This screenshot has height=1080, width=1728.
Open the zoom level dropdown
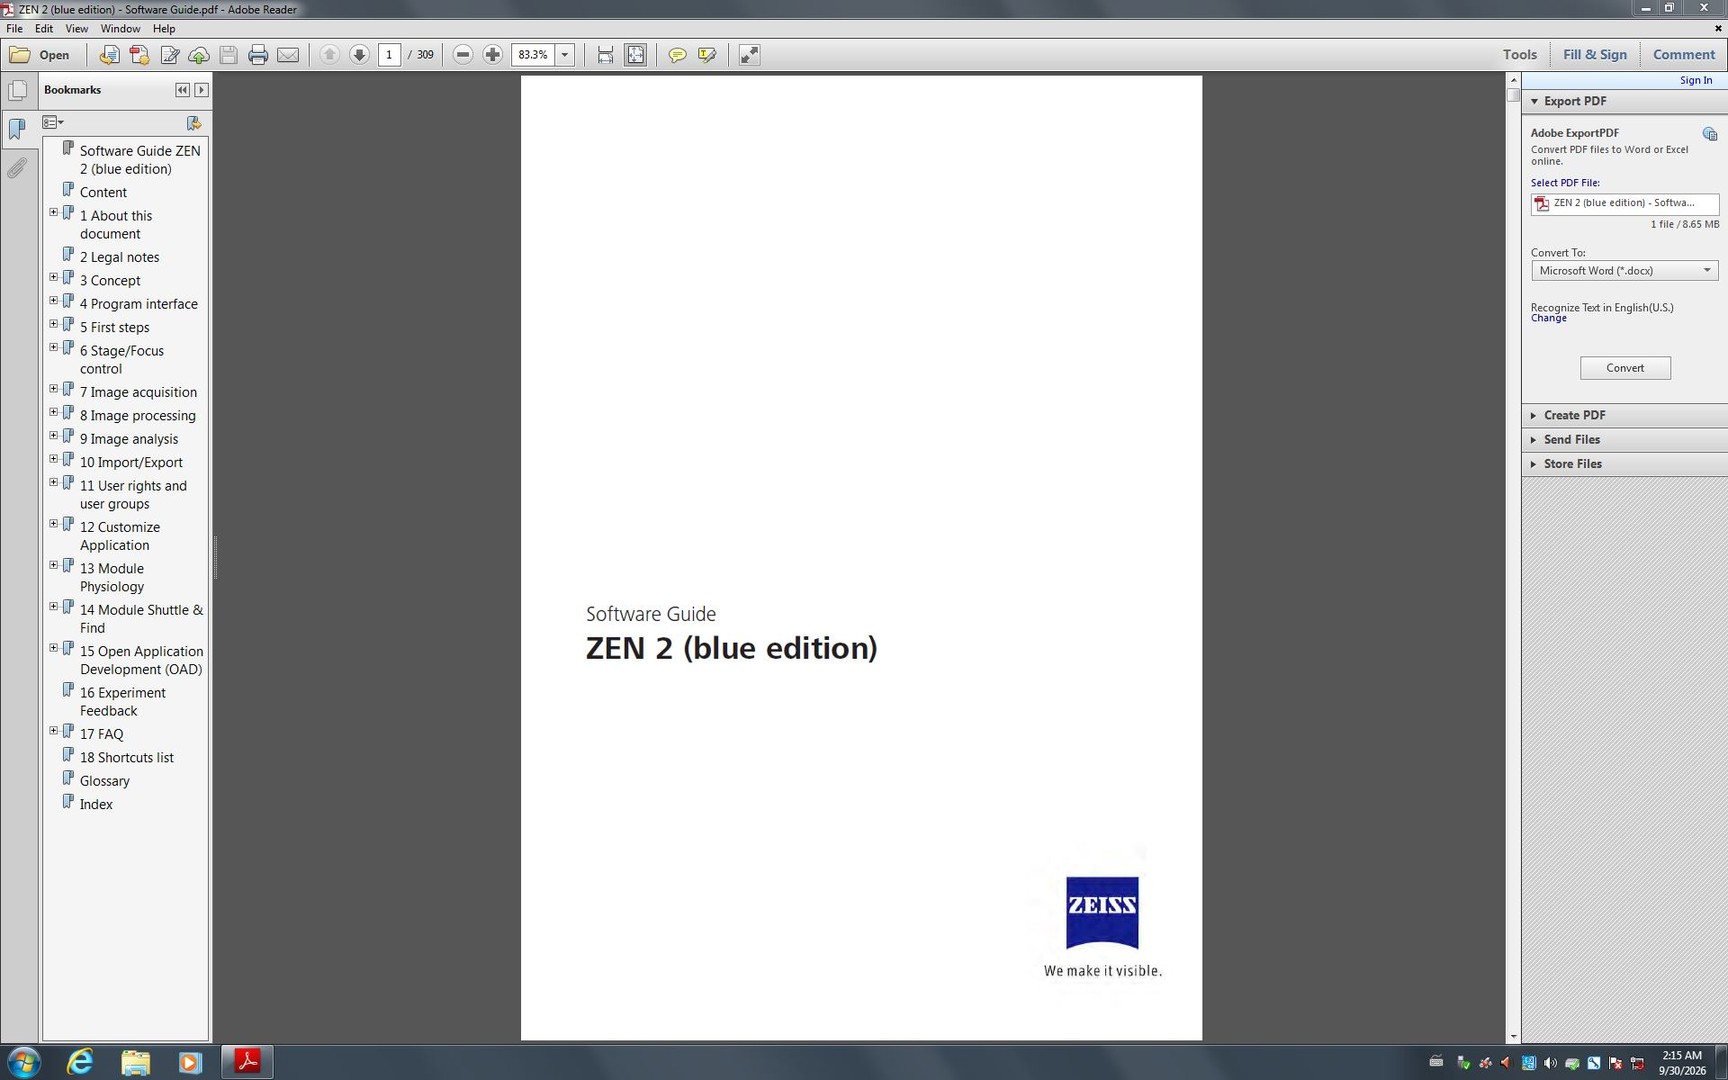[x=565, y=55]
